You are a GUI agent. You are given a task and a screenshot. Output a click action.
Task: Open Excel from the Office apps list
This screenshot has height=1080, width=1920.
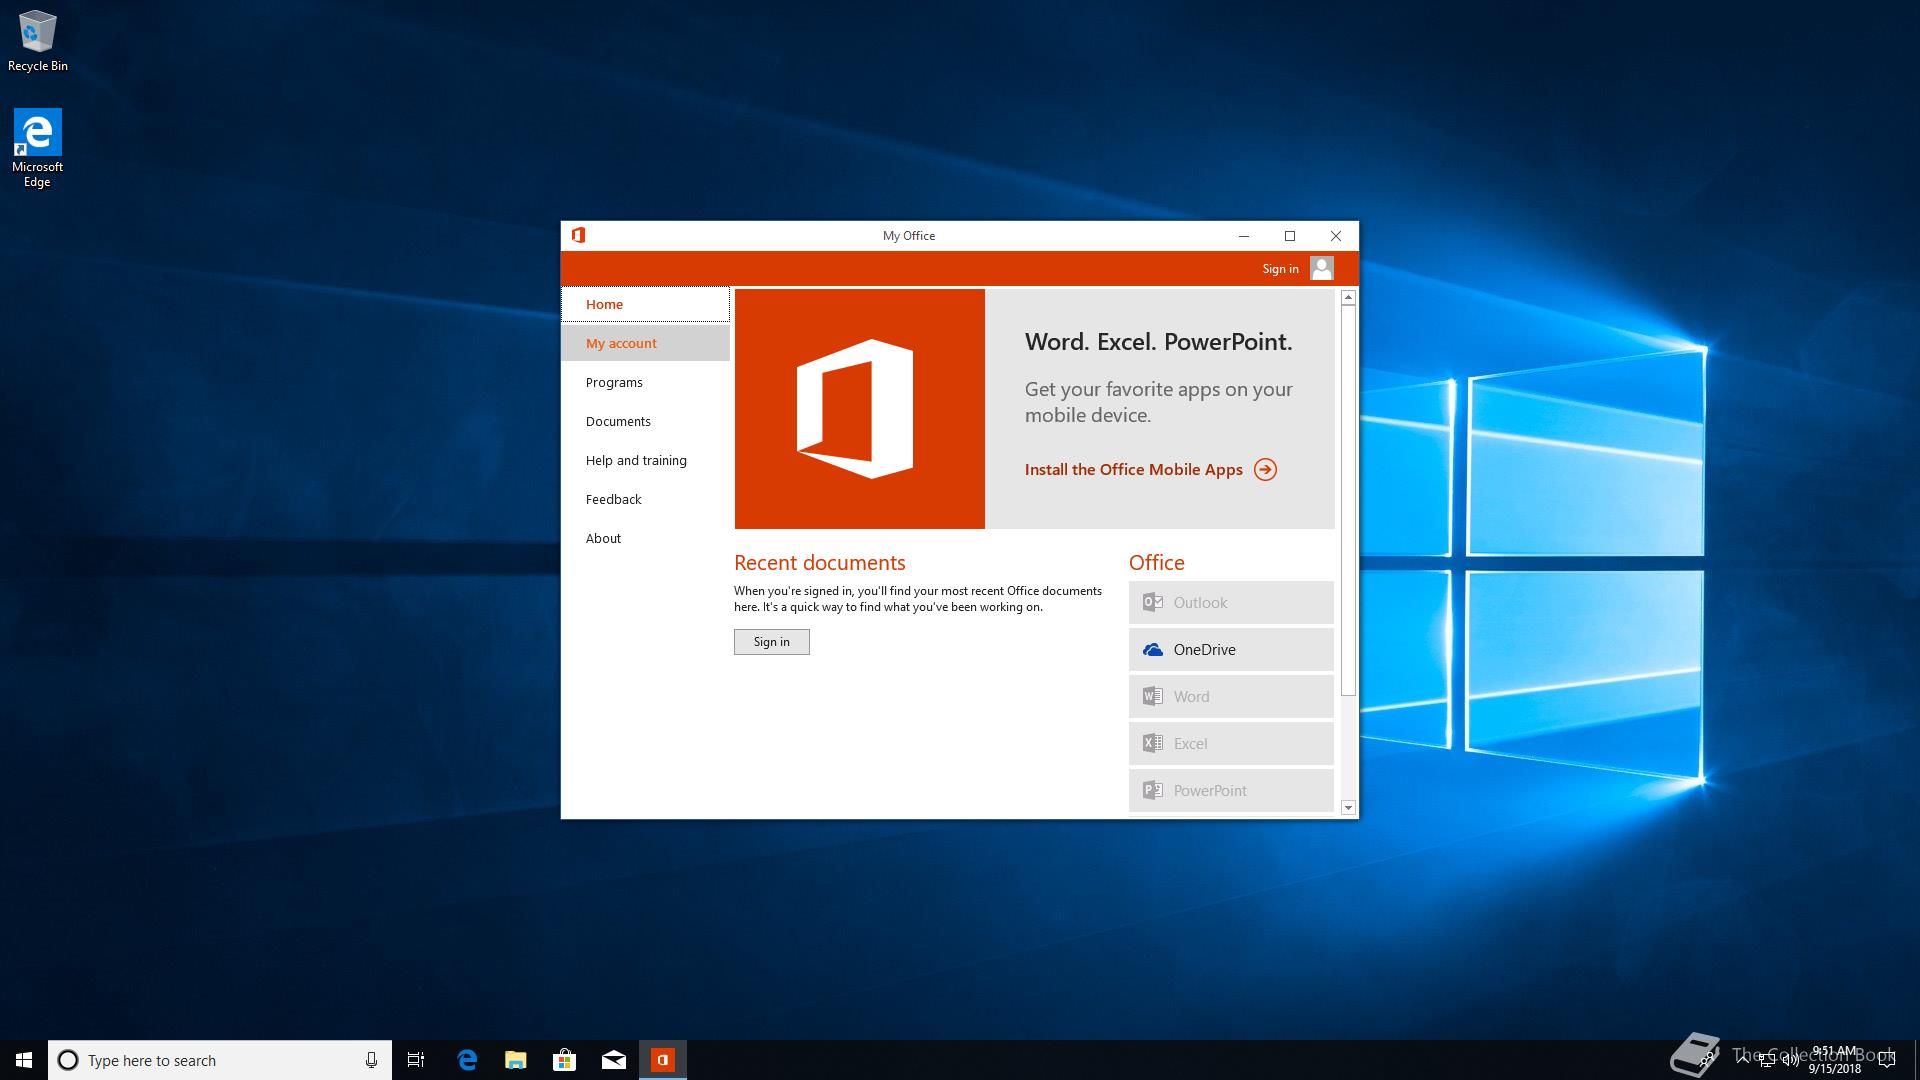point(1230,743)
